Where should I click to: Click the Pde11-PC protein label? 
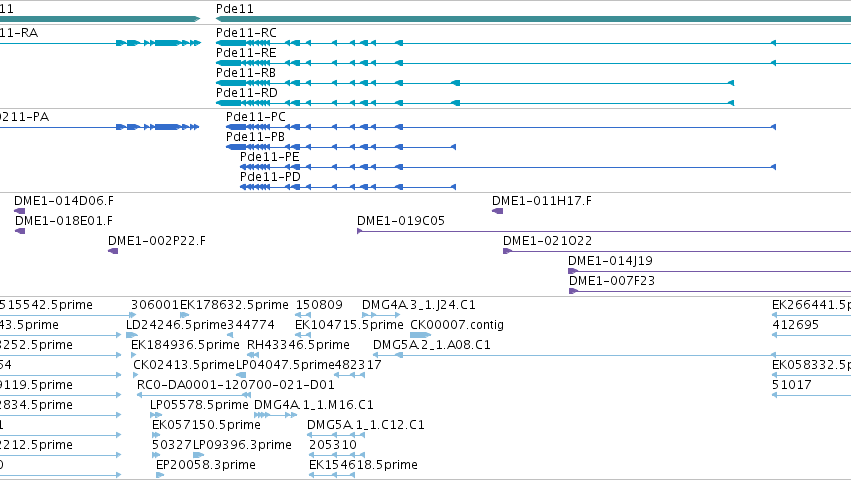tap(256, 117)
